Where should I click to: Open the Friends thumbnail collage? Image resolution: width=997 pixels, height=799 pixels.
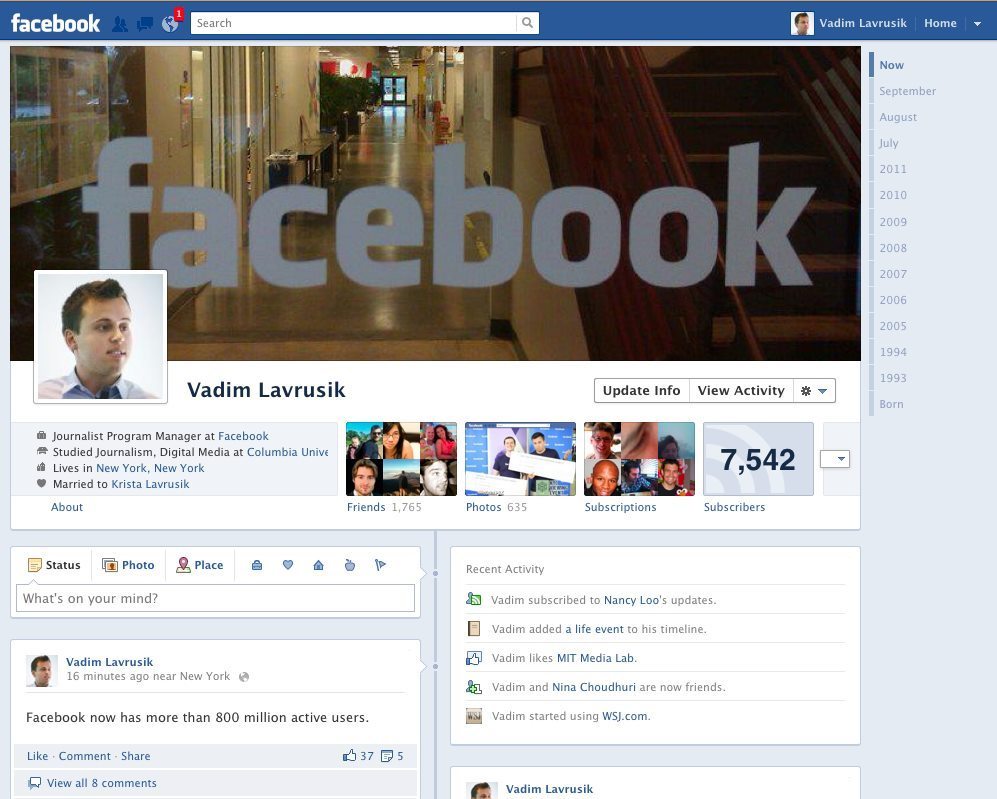pos(401,459)
